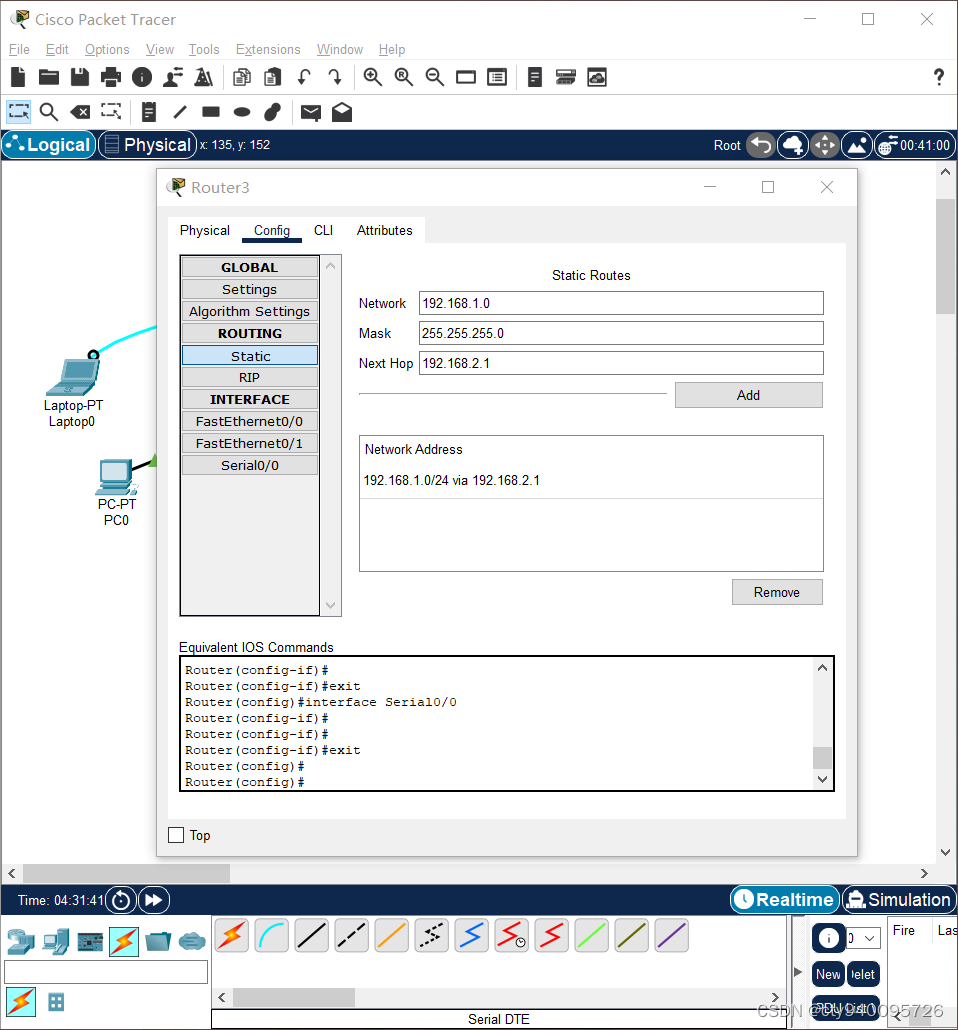Click the Undo arrow icon

[x=304, y=78]
